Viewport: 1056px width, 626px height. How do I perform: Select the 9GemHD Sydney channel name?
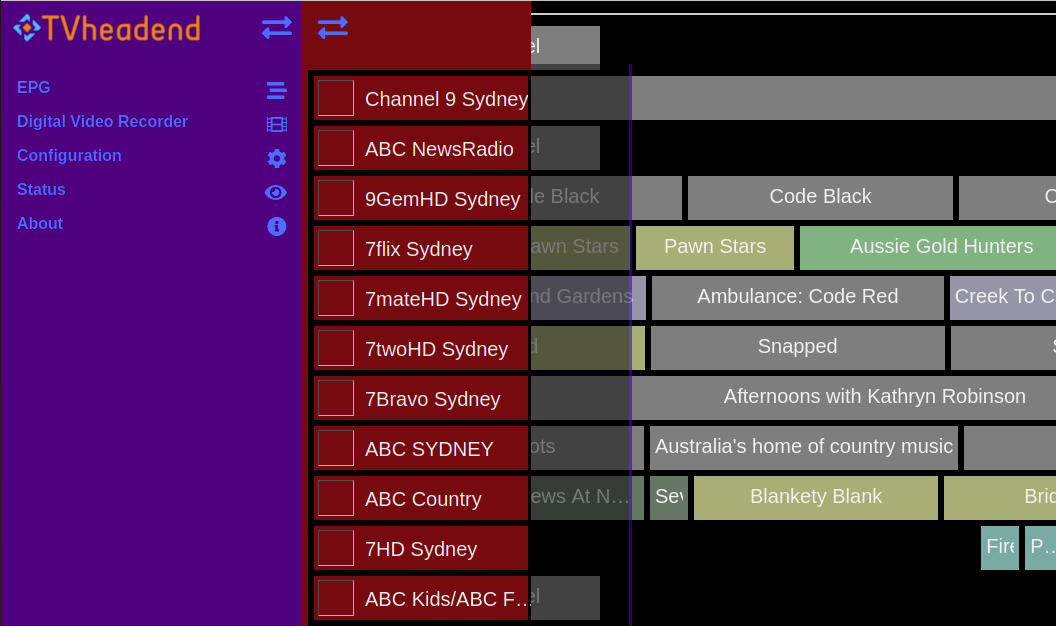(442, 199)
